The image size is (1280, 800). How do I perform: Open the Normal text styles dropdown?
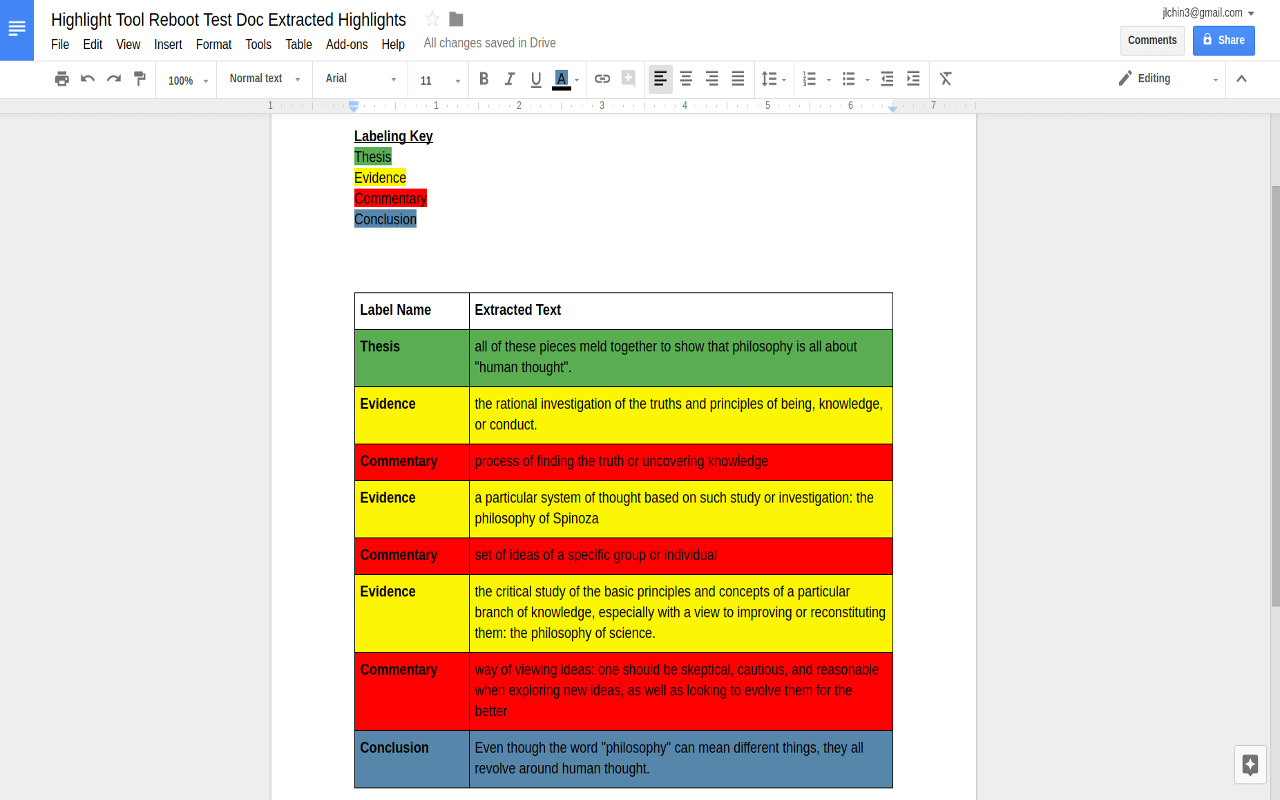[263, 78]
